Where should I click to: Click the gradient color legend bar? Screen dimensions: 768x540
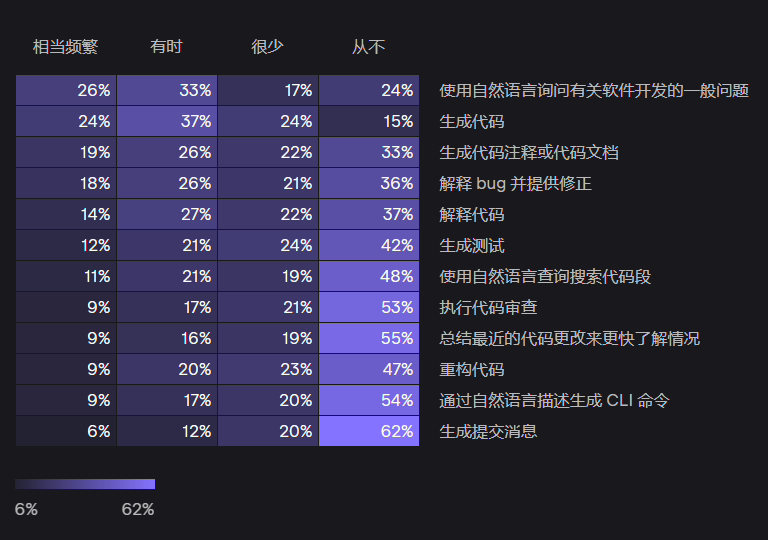(85, 484)
